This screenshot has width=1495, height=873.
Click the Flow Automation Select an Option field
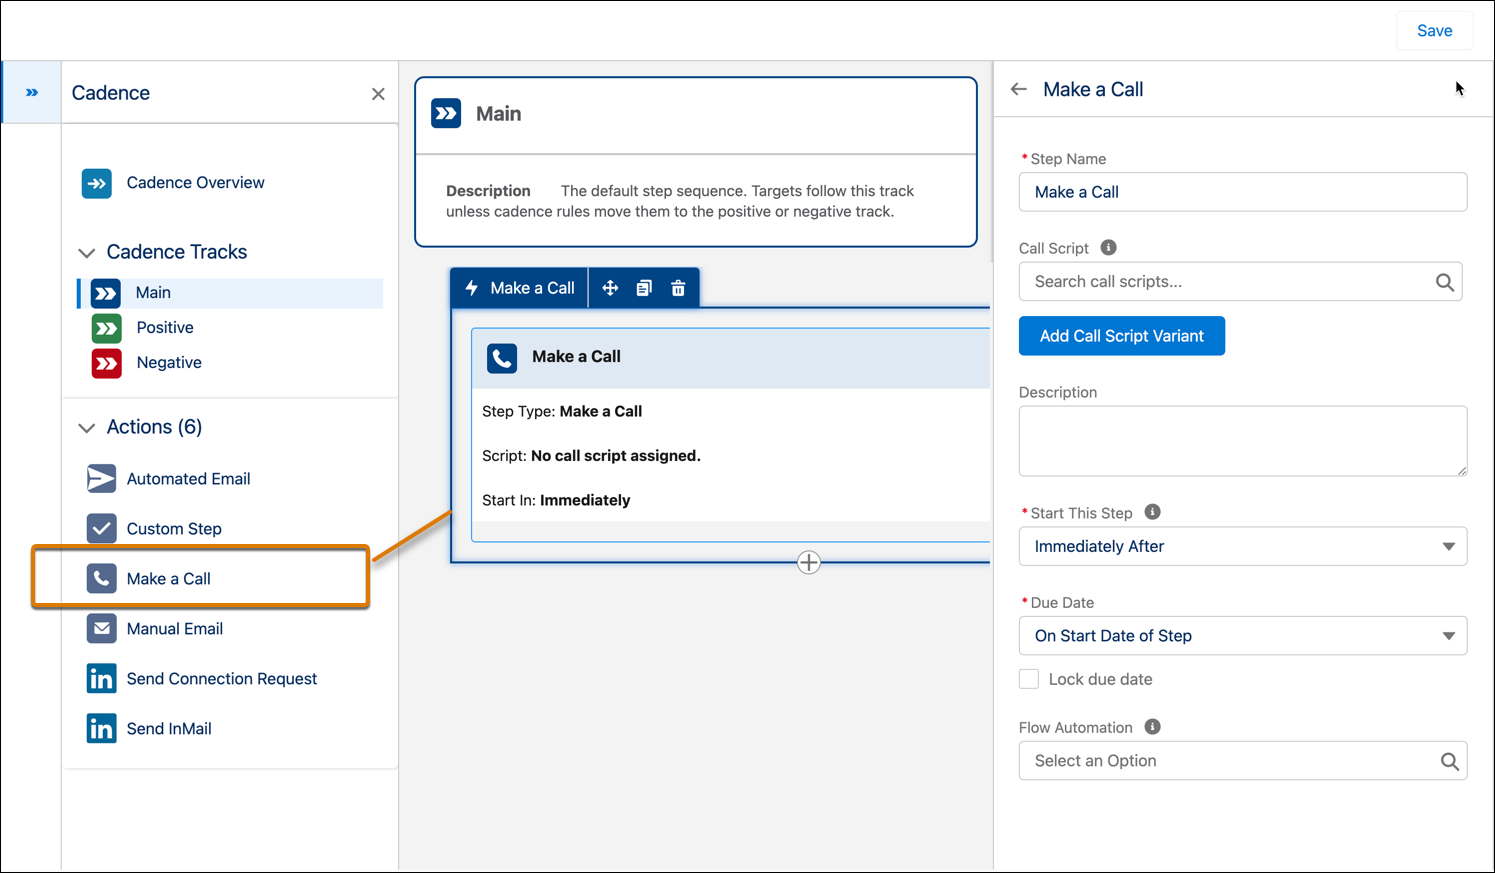[1243, 761]
